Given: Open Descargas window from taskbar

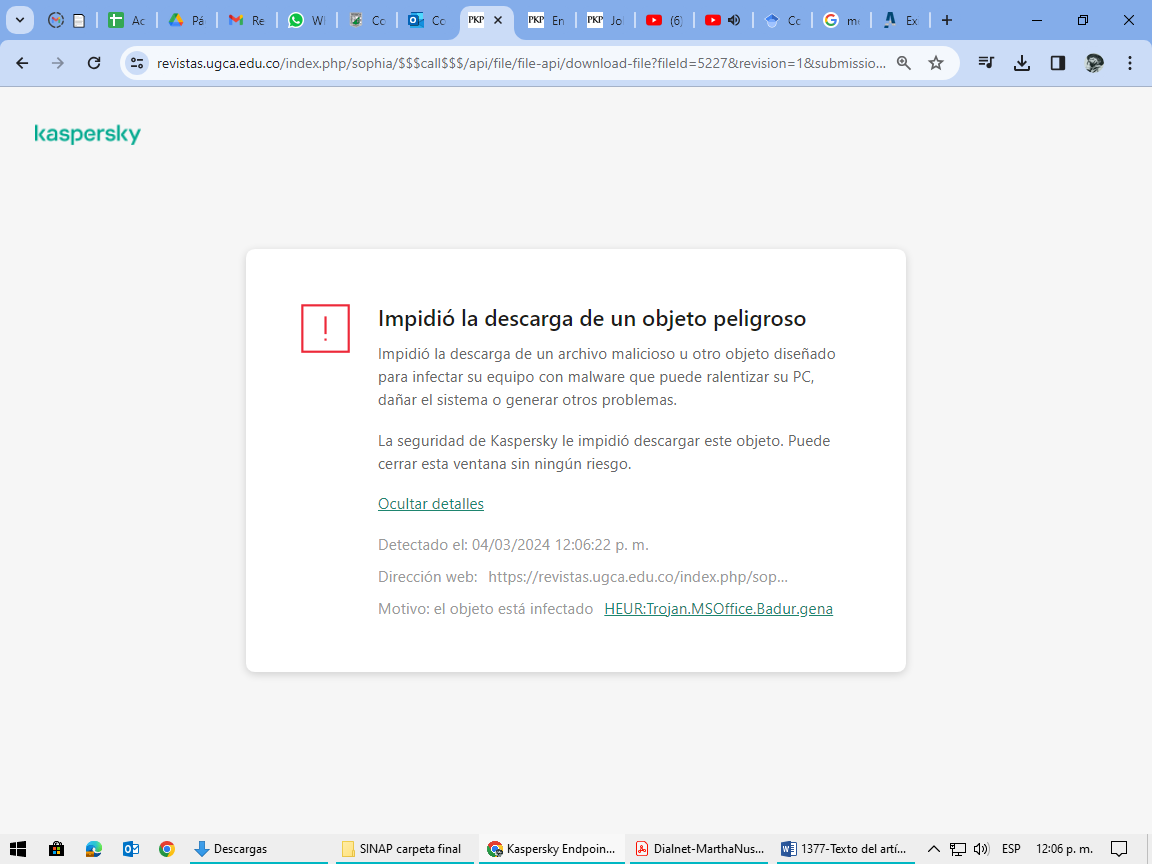Looking at the screenshot, I should tap(257, 849).
